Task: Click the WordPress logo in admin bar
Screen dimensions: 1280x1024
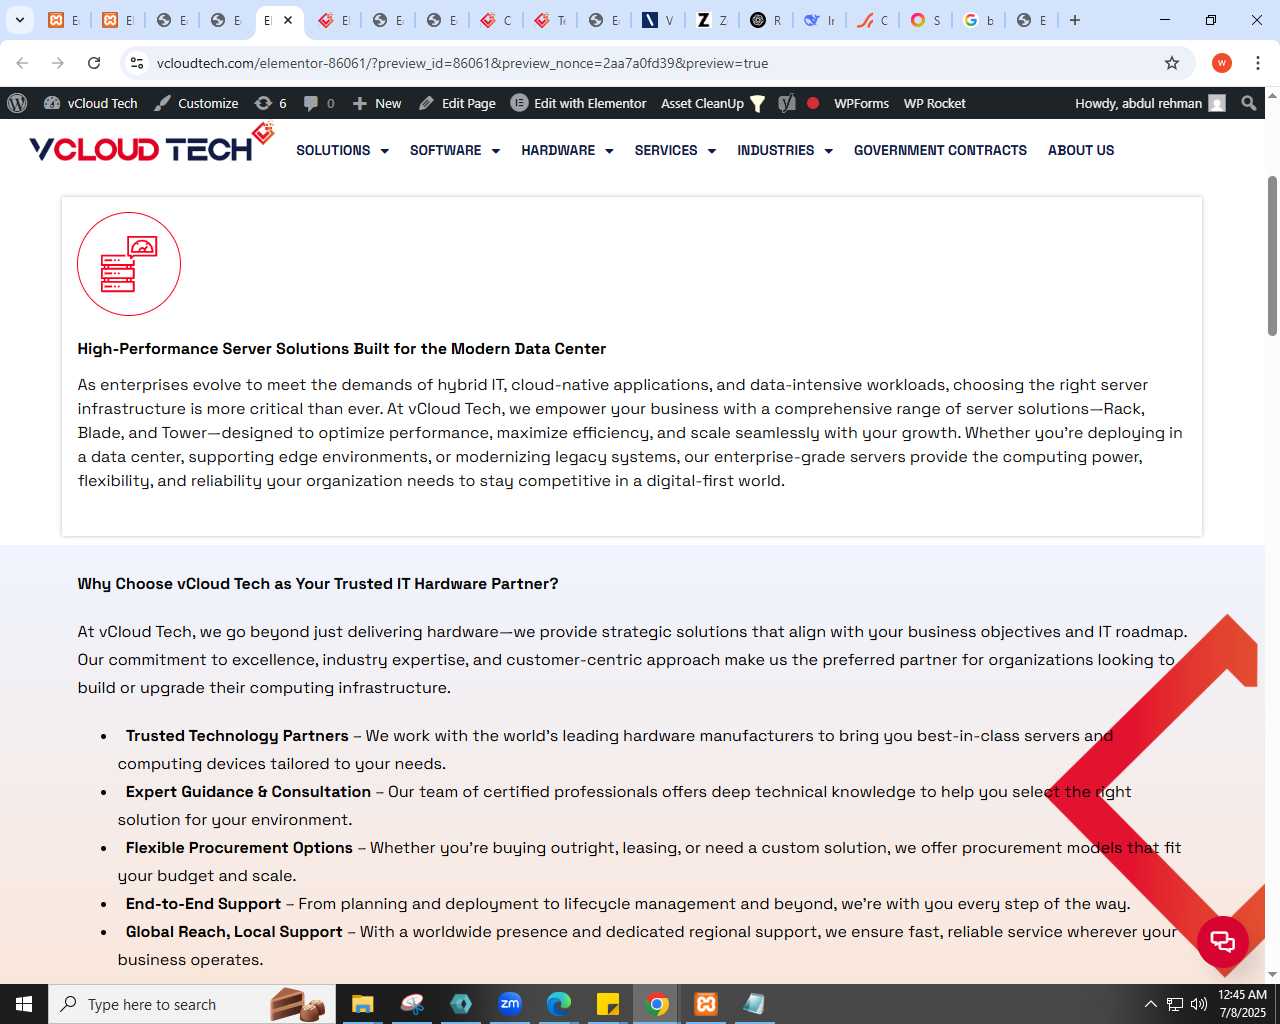Action: point(17,103)
